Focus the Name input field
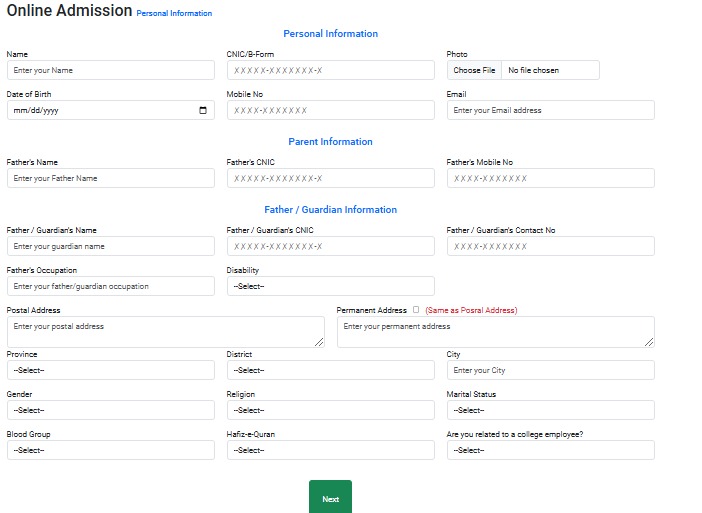702x513 pixels. [x=110, y=70]
